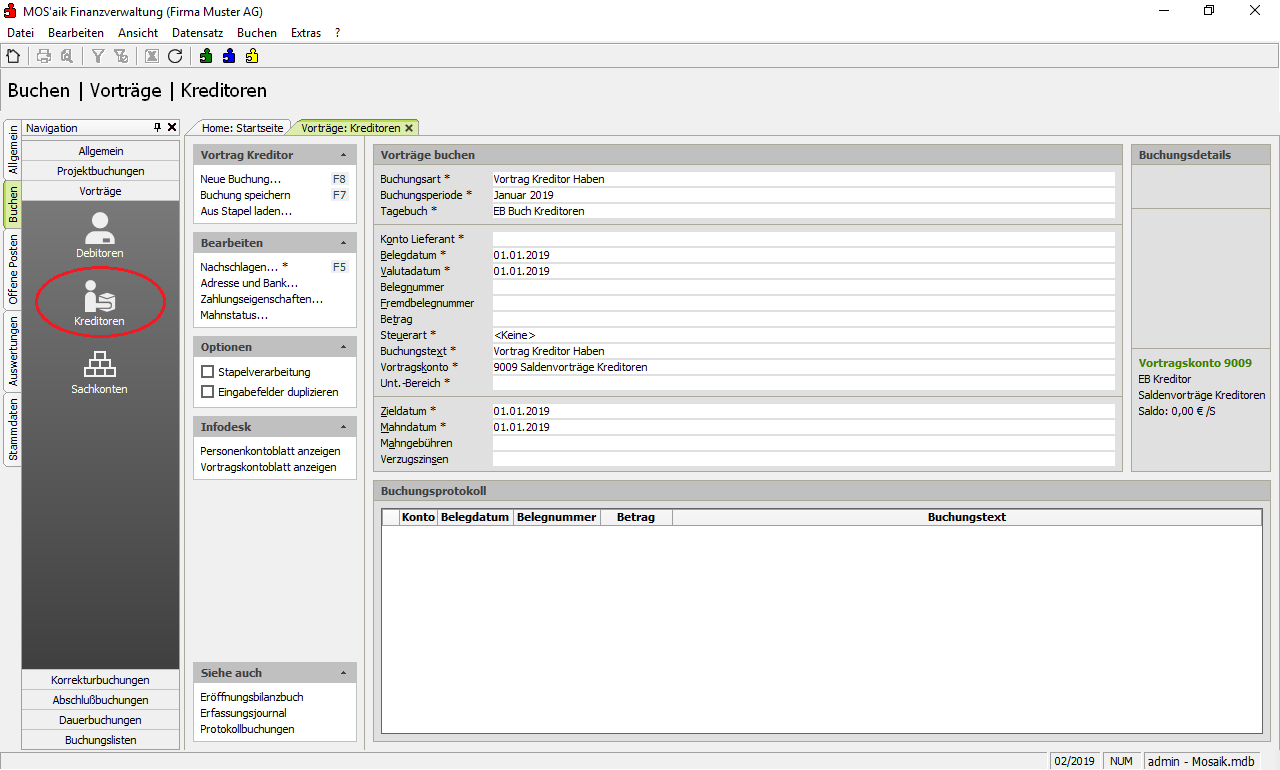Open Sachkonten in navigation panel
The image size is (1280, 770).
point(99,372)
